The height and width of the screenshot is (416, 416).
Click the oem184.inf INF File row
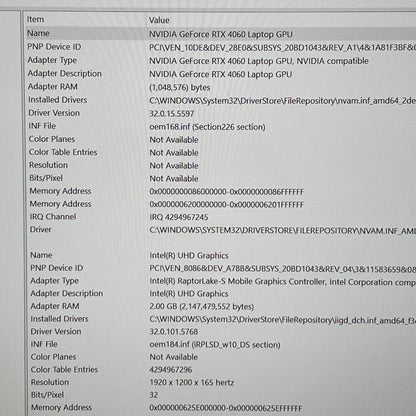[x=220, y=344]
